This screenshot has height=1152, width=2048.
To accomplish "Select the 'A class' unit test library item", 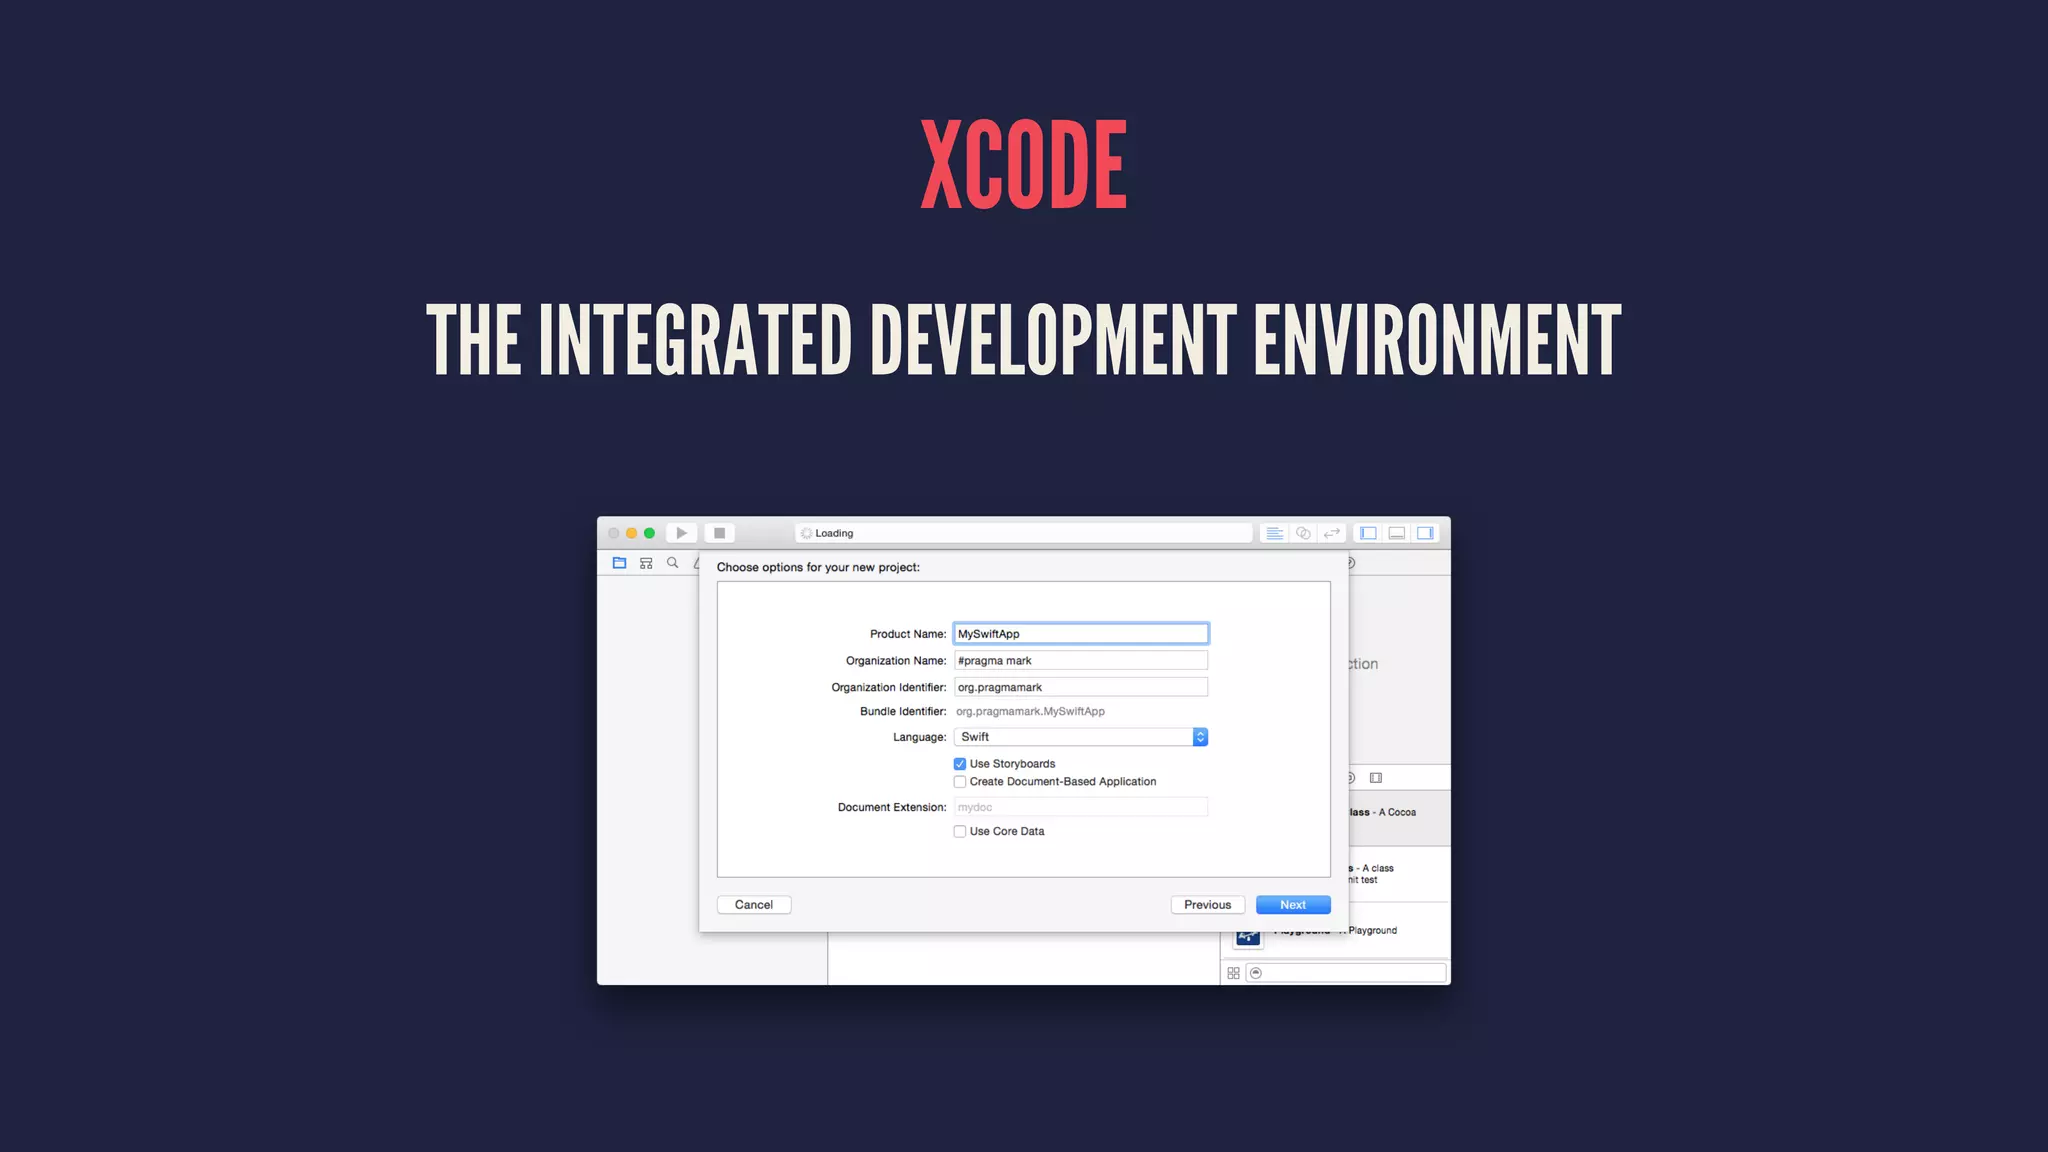I will point(1400,874).
